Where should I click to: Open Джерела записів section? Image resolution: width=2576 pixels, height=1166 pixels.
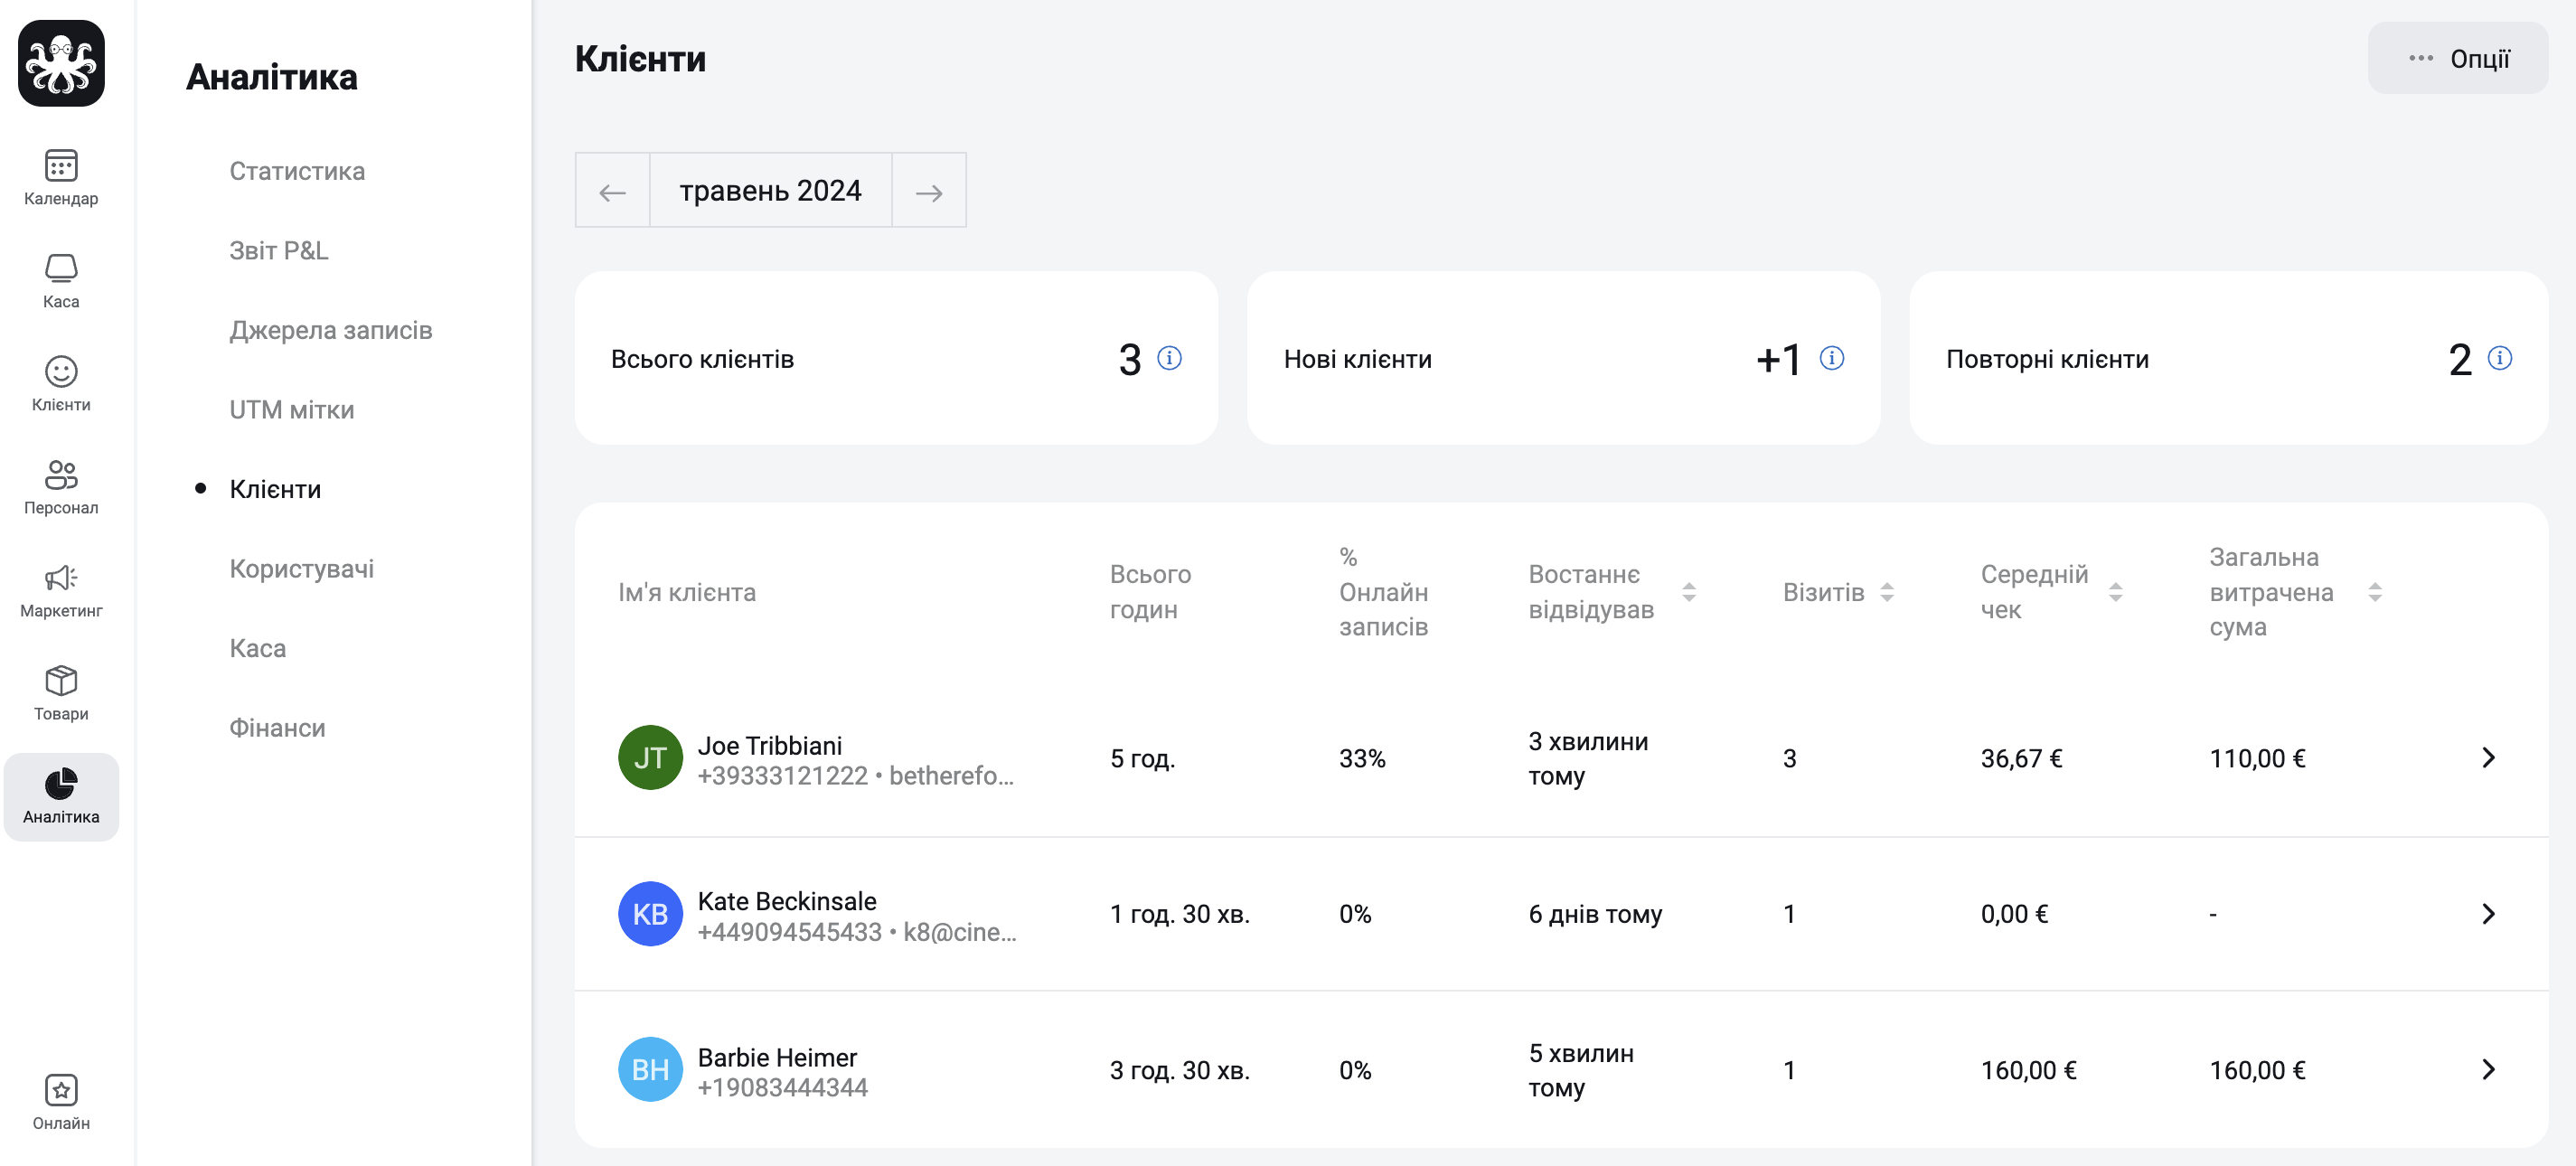click(331, 330)
